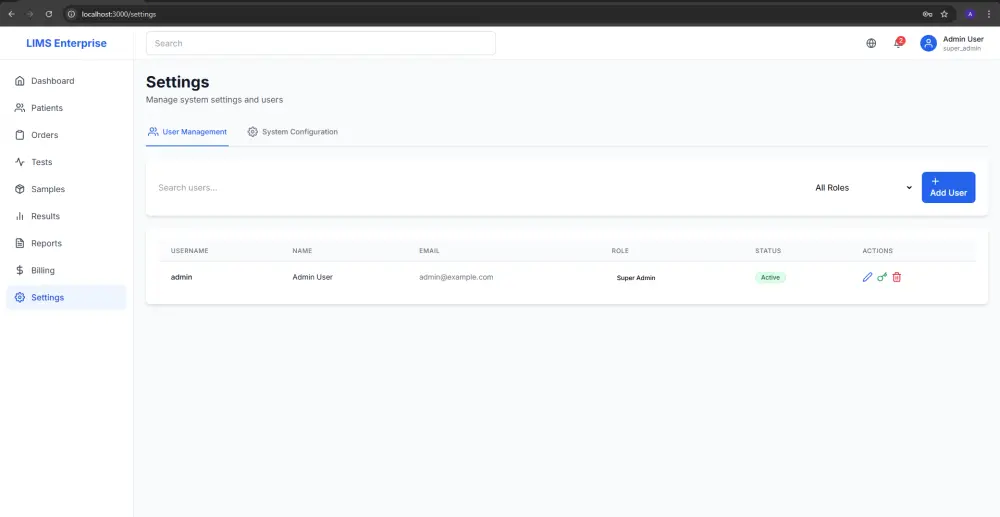
Task: Click the globe language icon
Action: [x=871, y=43]
